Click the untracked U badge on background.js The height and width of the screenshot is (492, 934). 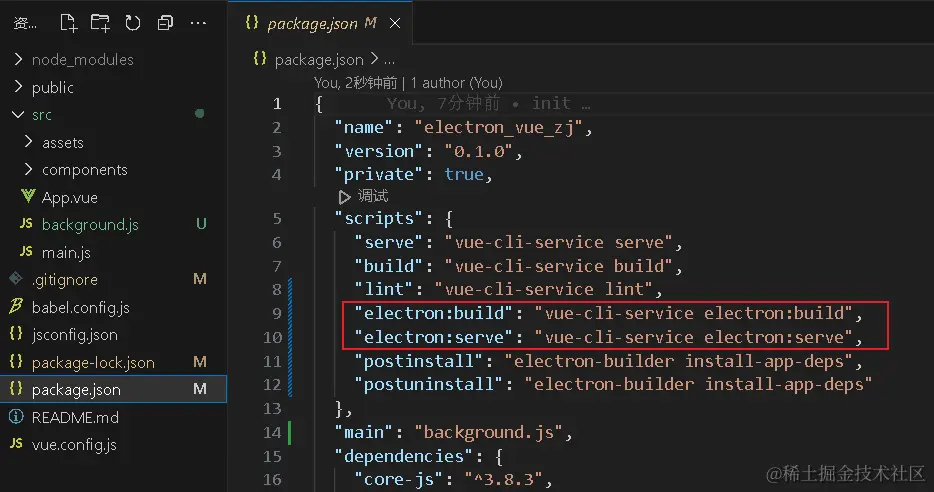pos(201,224)
